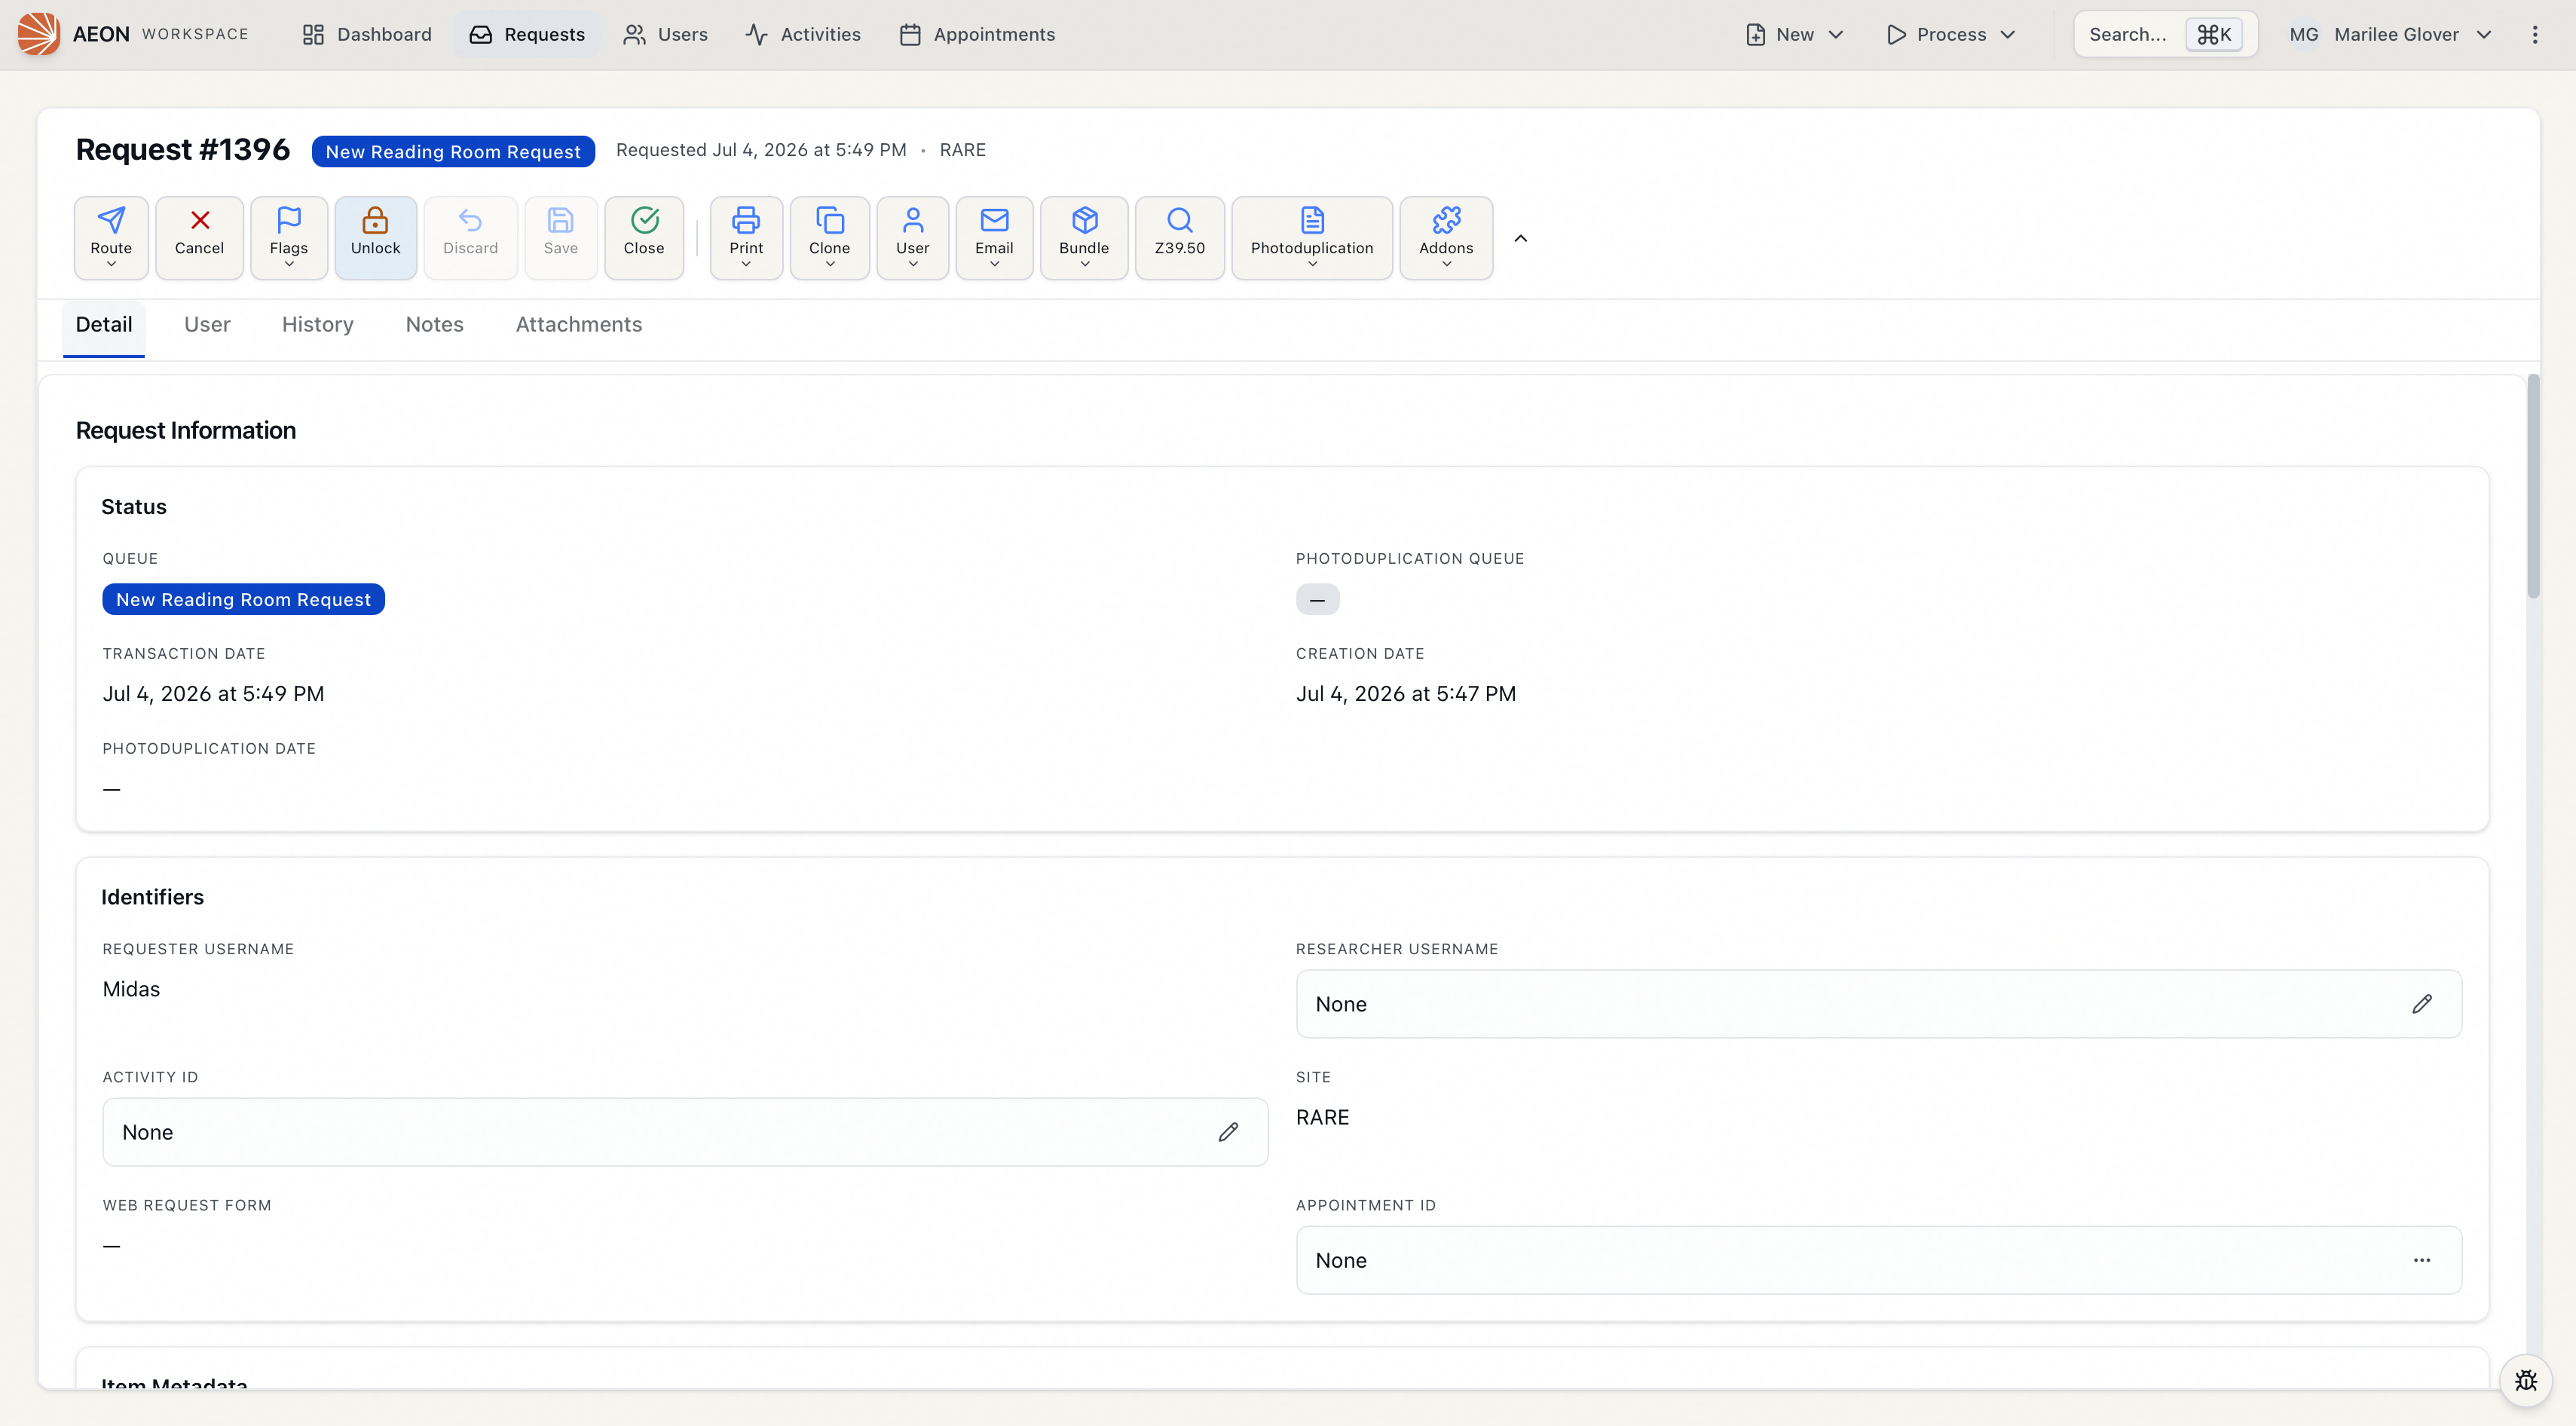Expand the Print button chevron

pyautogui.click(x=746, y=264)
